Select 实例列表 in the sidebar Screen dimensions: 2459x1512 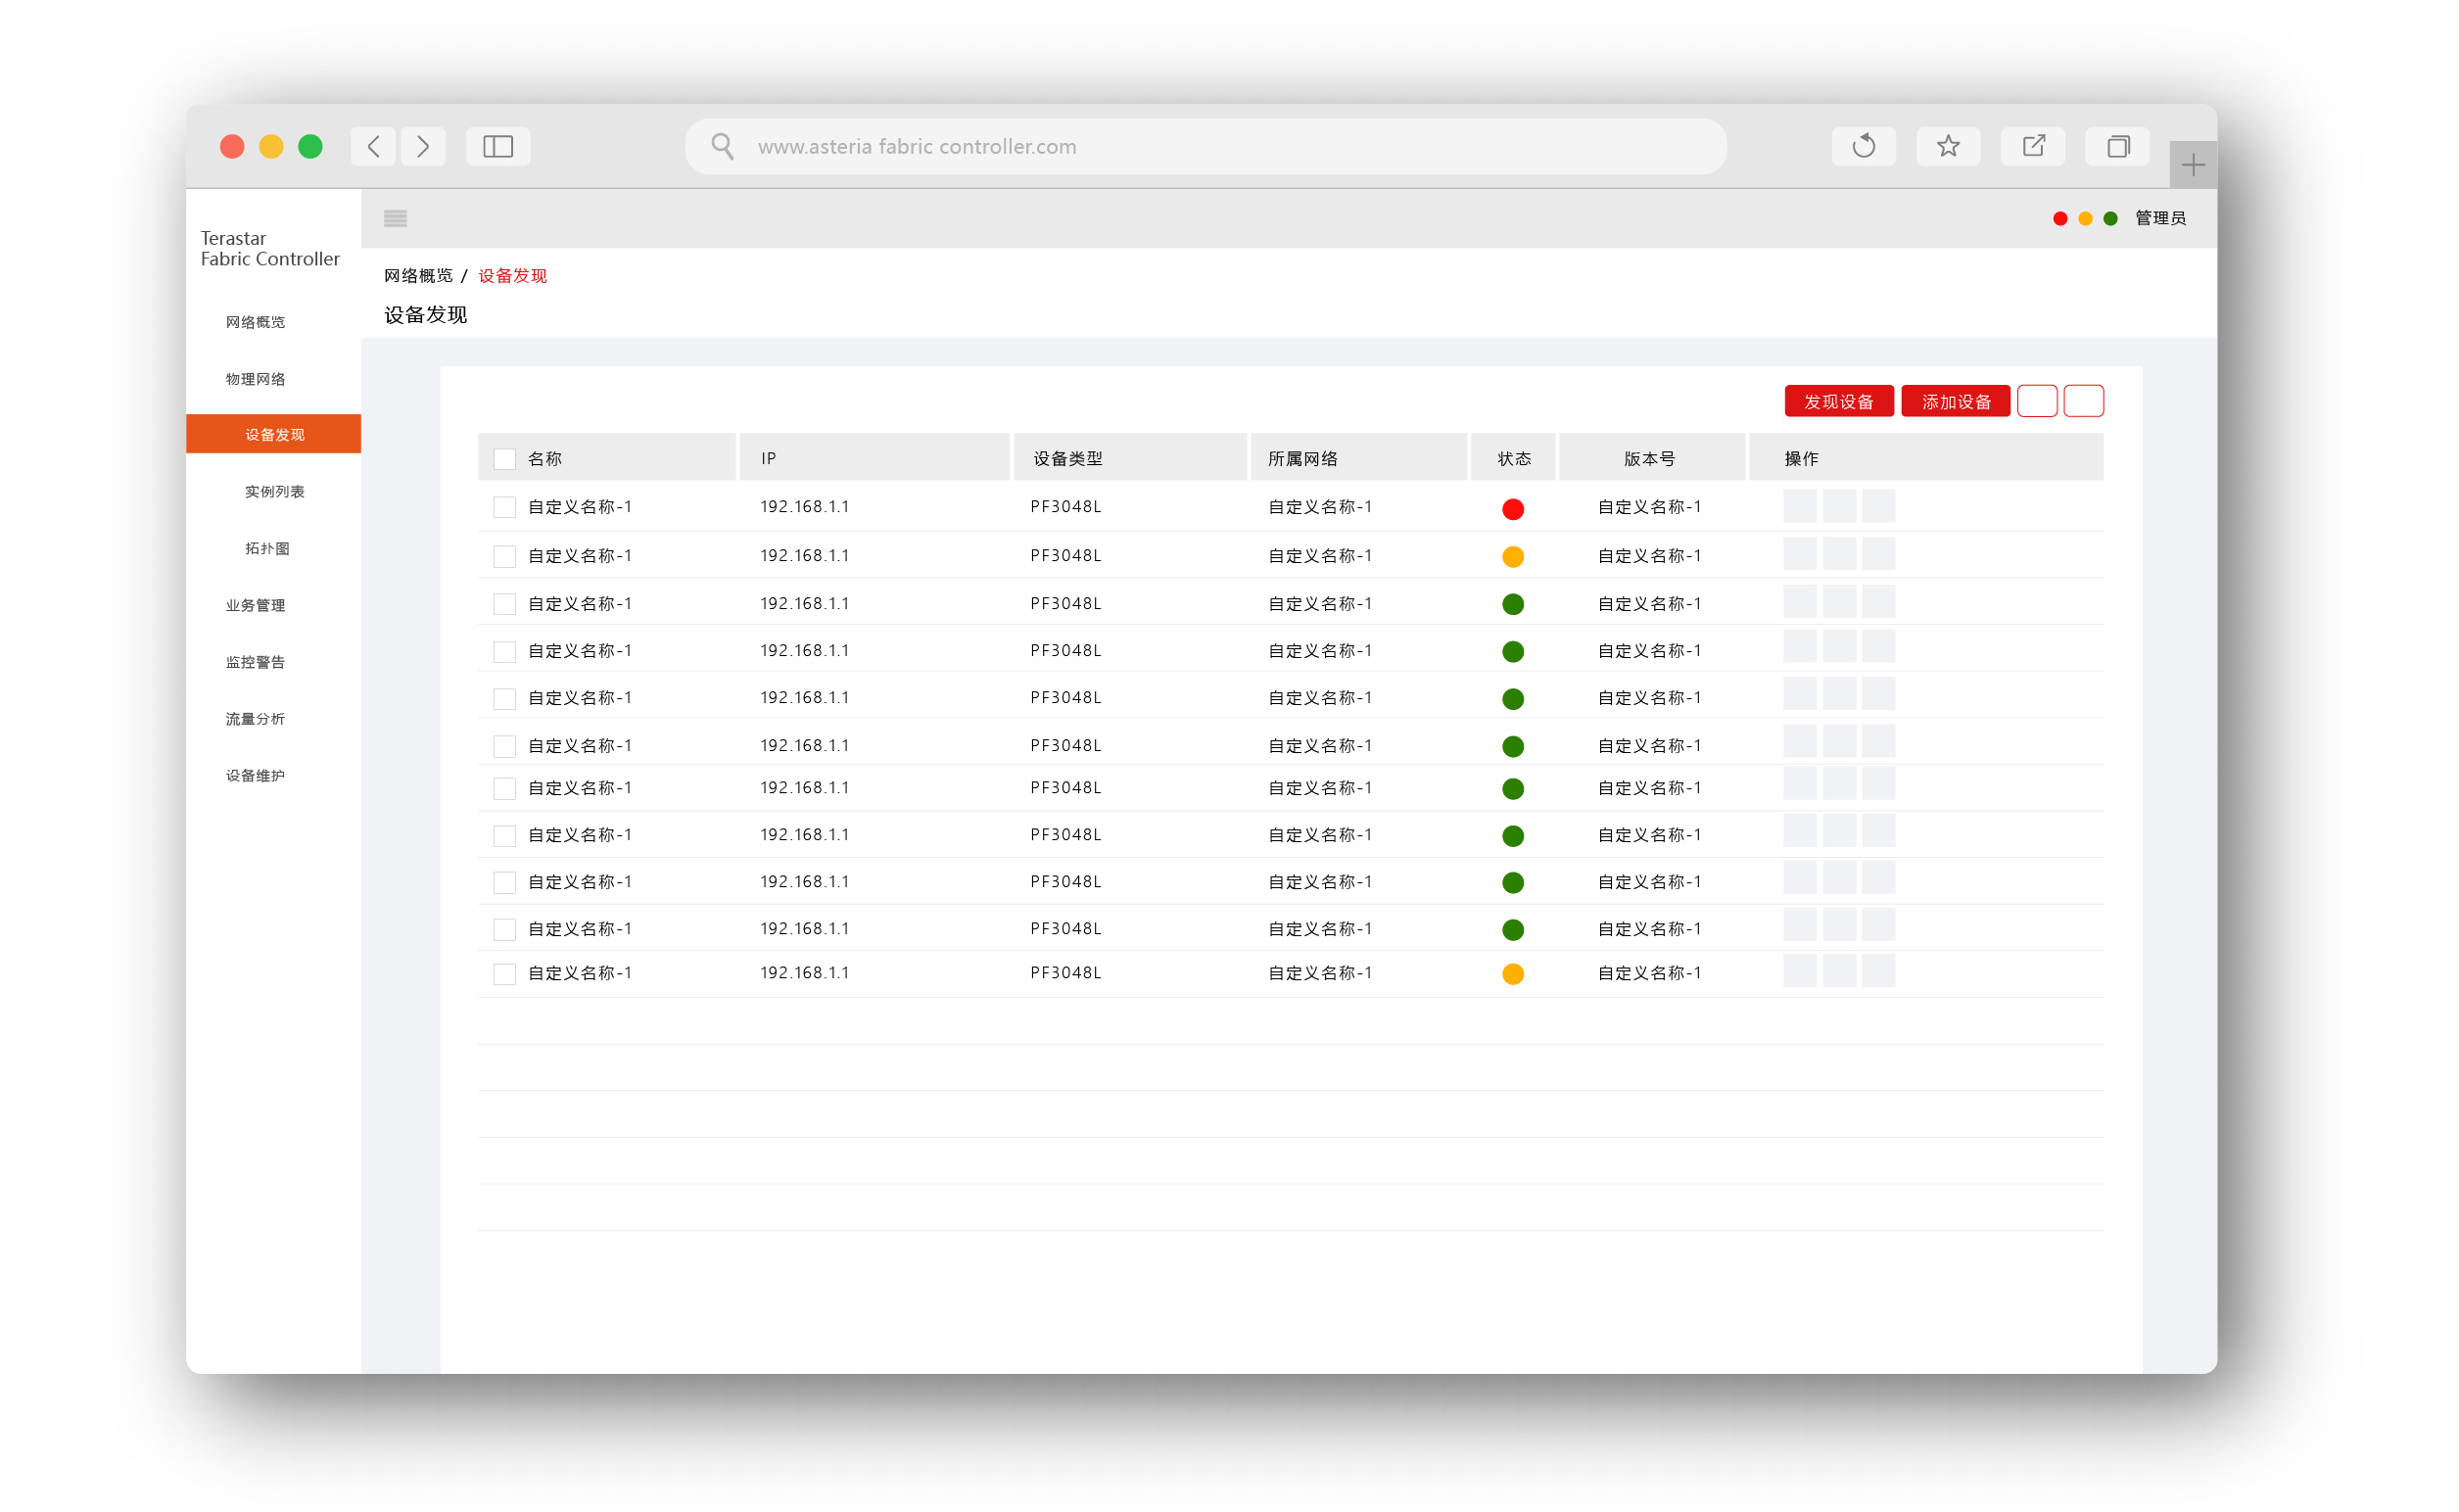274,492
